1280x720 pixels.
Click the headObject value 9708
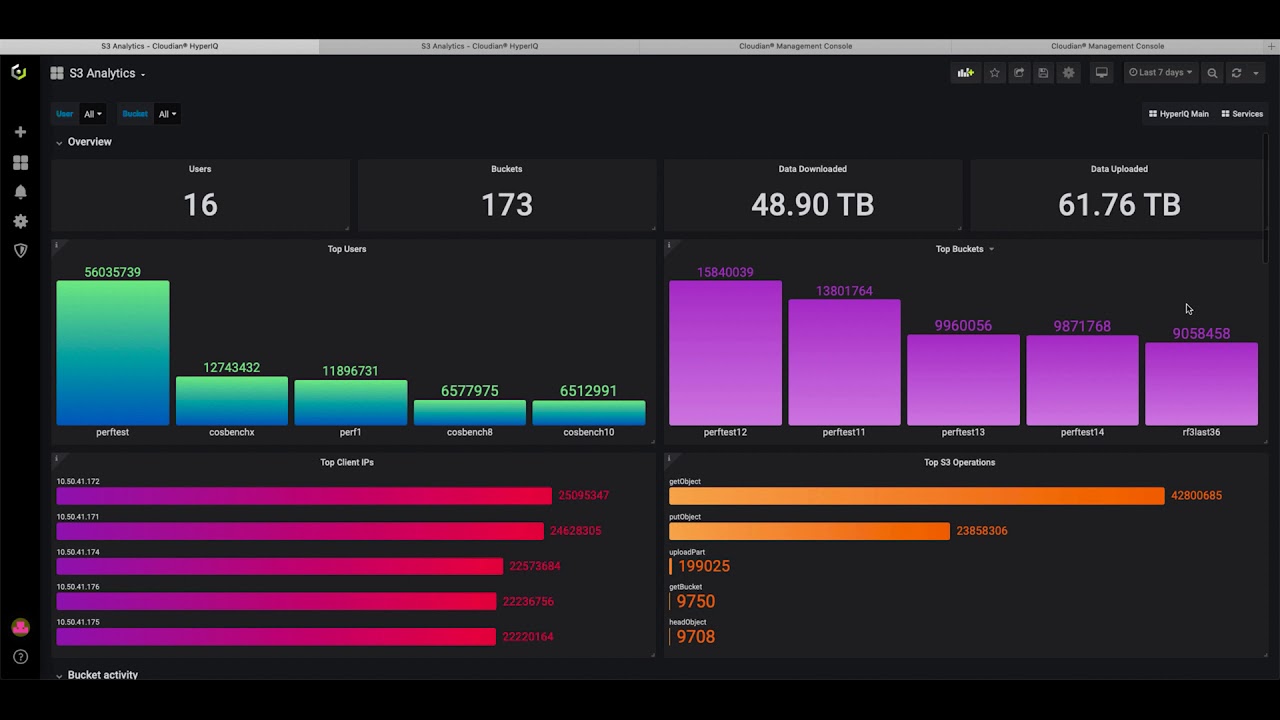tap(695, 636)
